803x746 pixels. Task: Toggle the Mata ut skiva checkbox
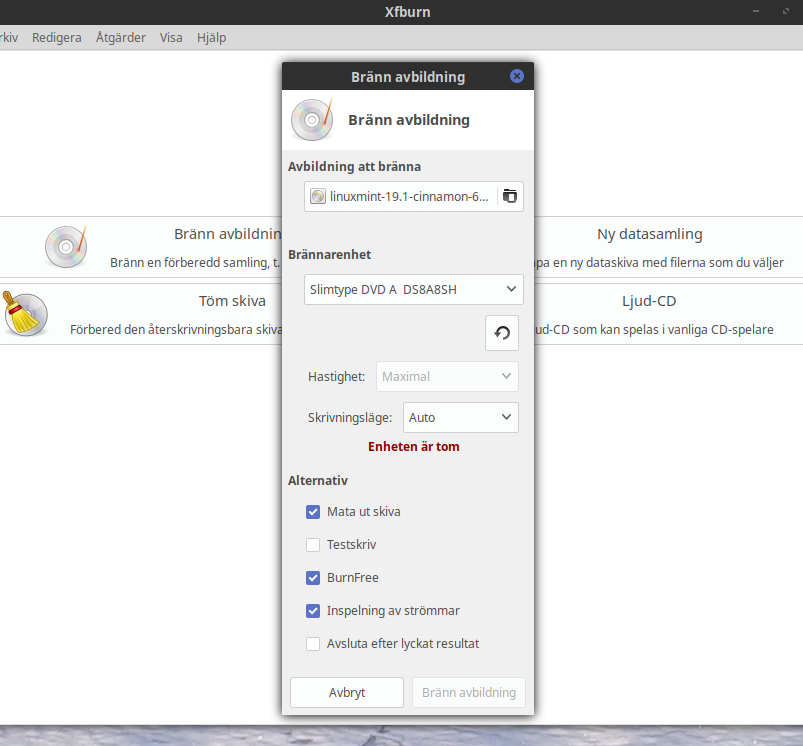pos(313,512)
